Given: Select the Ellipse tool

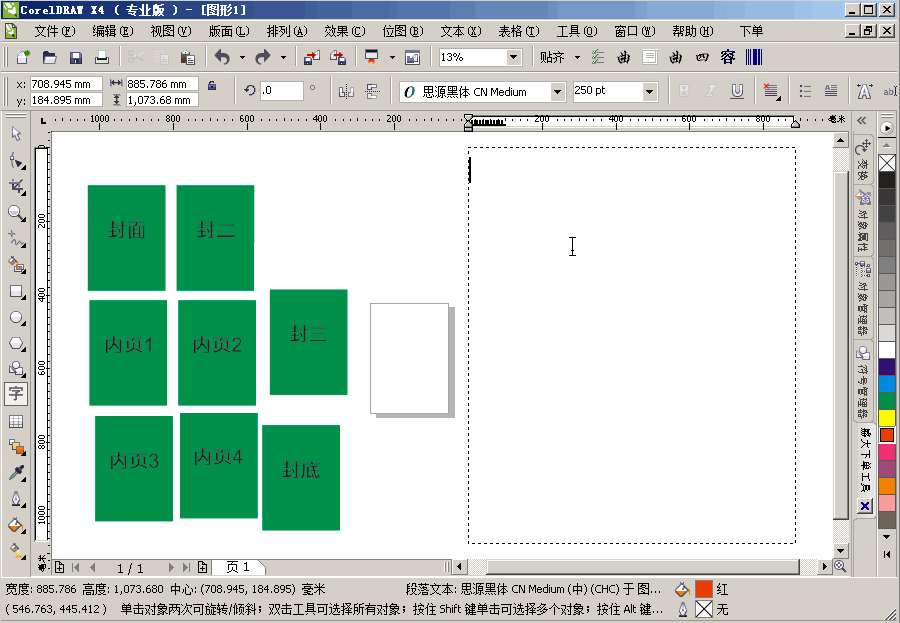Looking at the screenshot, I should [x=16, y=318].
